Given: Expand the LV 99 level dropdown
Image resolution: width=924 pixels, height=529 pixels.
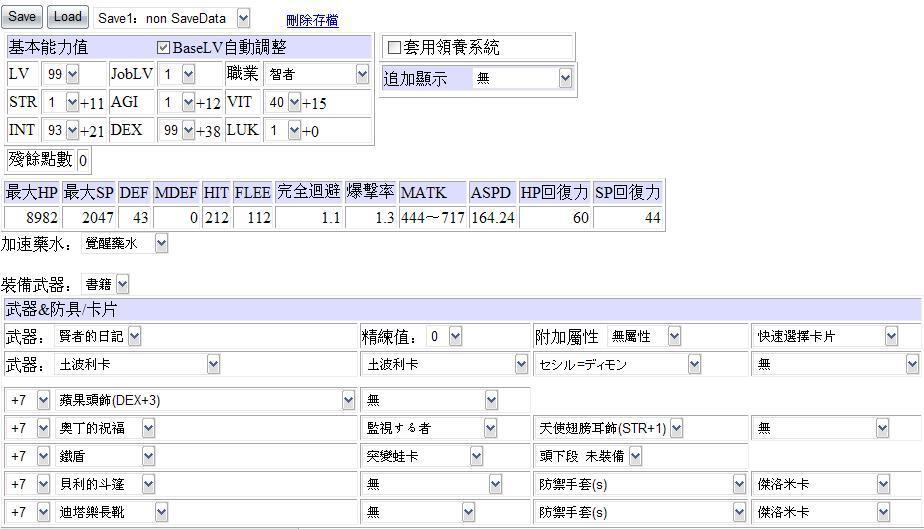Looking at the screenshot, I should (60, 74).
